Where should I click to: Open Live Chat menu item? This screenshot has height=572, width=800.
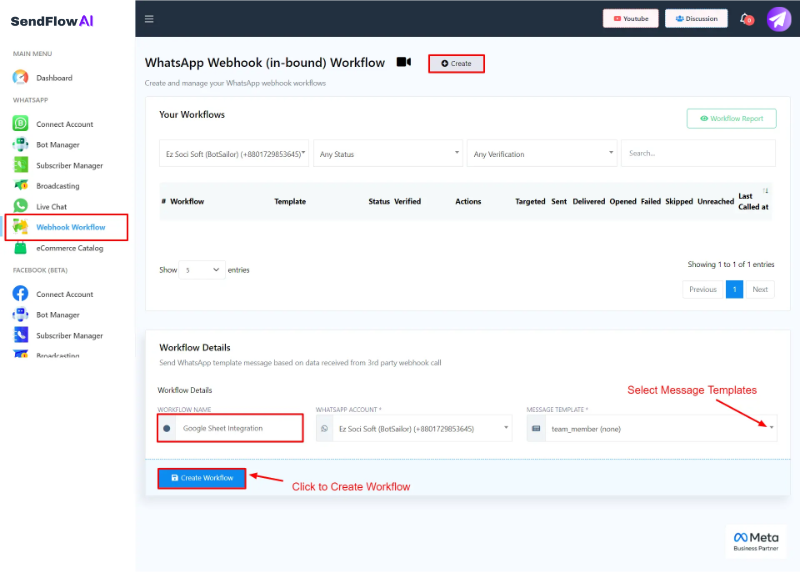click(52, 207)
